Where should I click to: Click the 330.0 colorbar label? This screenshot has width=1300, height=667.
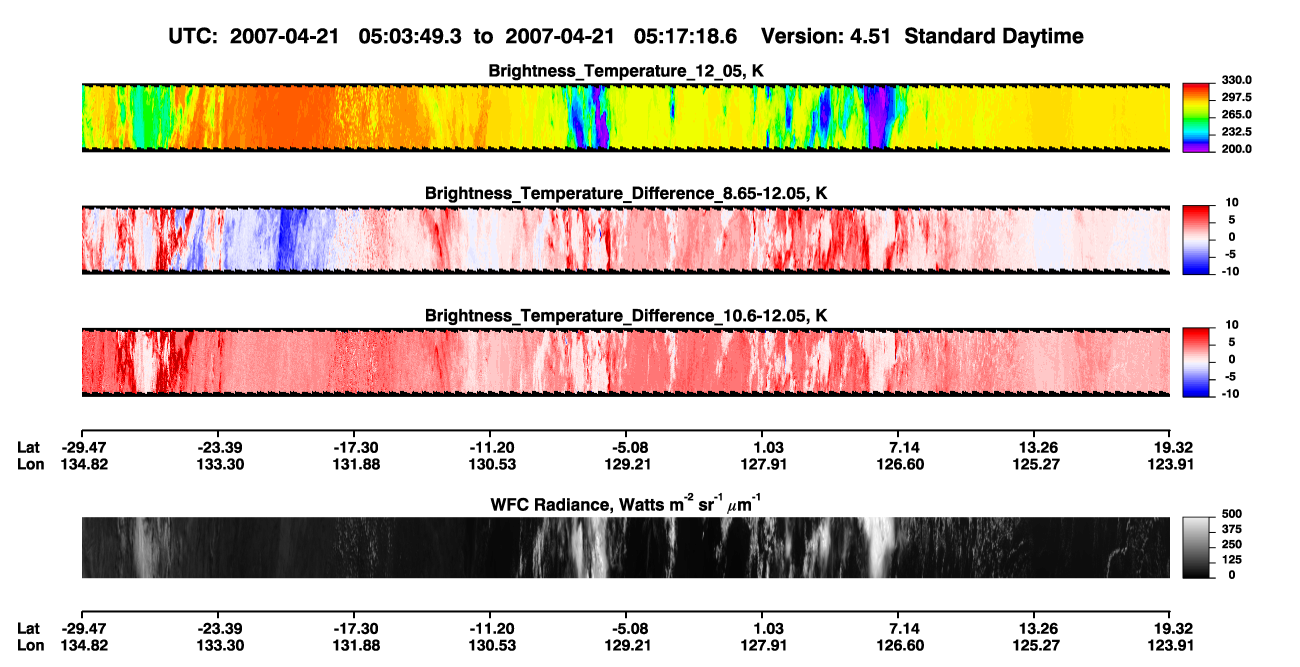click(x=1235, y=80)
